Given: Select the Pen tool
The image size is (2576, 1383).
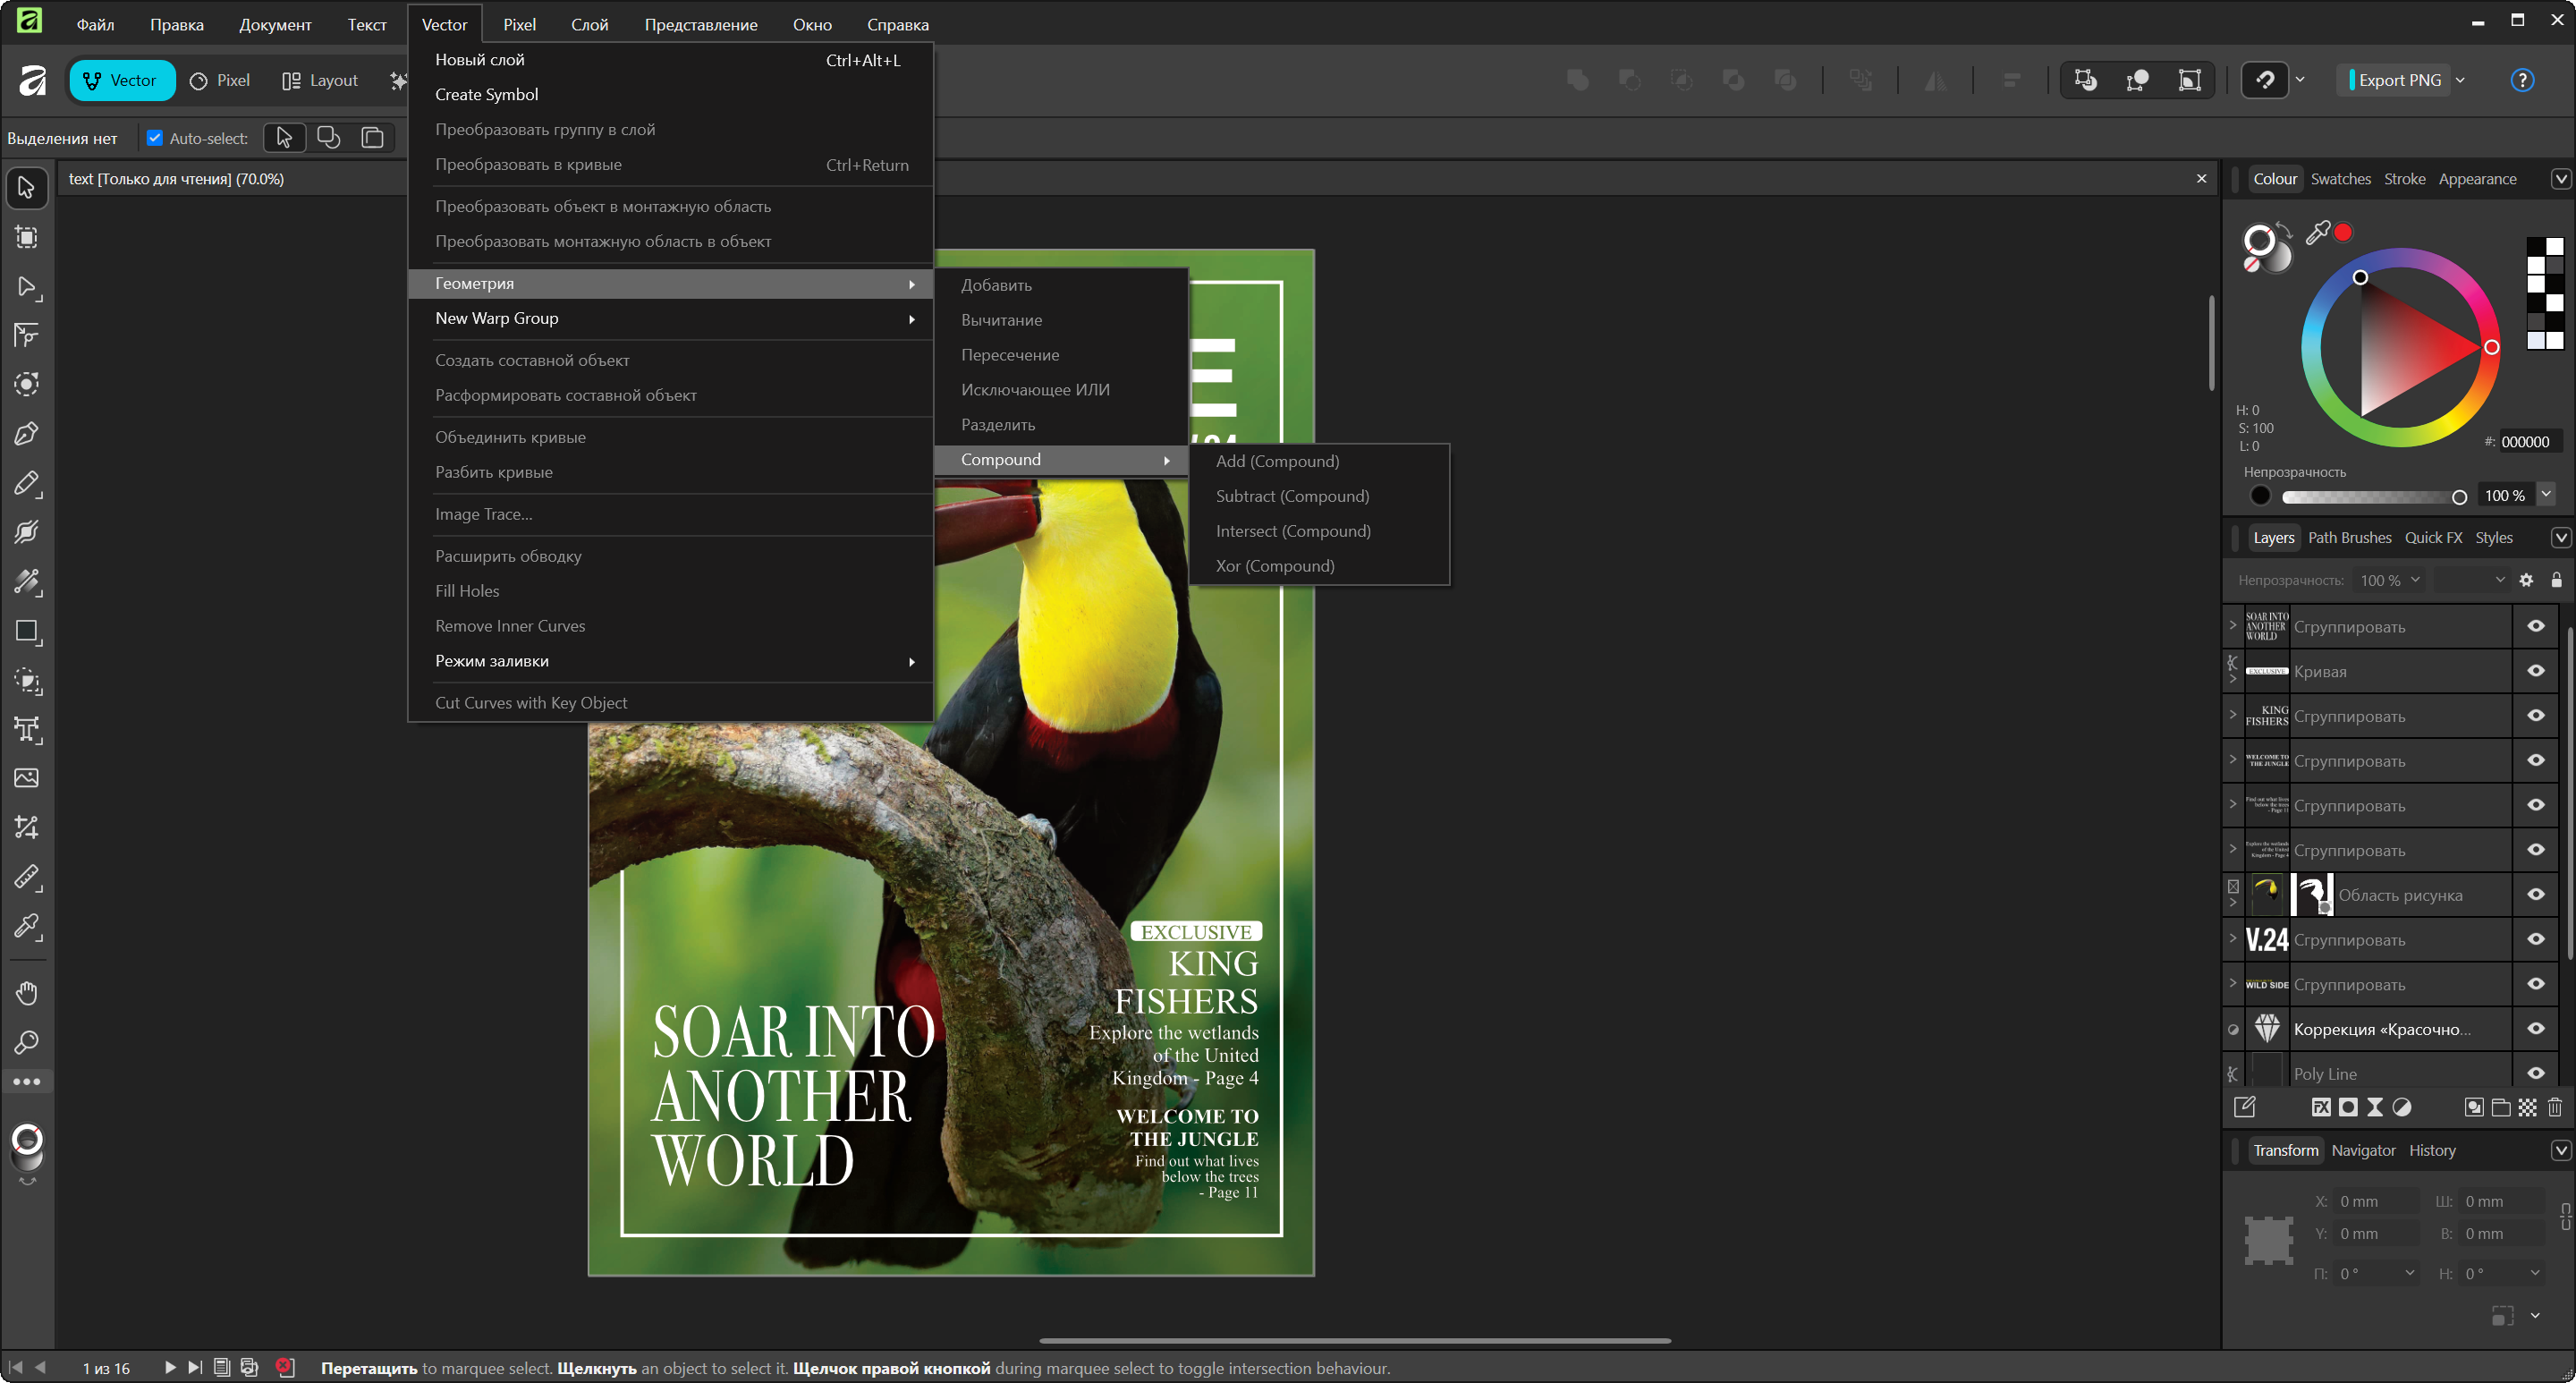Looking at the screenshot, I should [27, 434].
